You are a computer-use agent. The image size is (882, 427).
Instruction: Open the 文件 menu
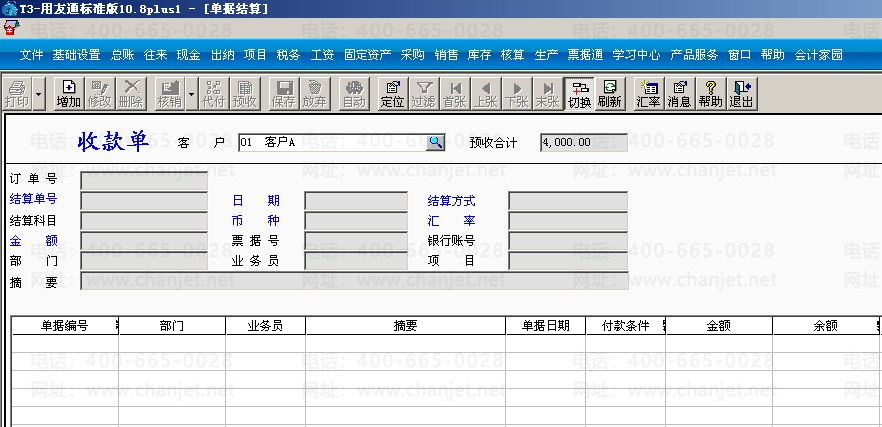(32, 55)
